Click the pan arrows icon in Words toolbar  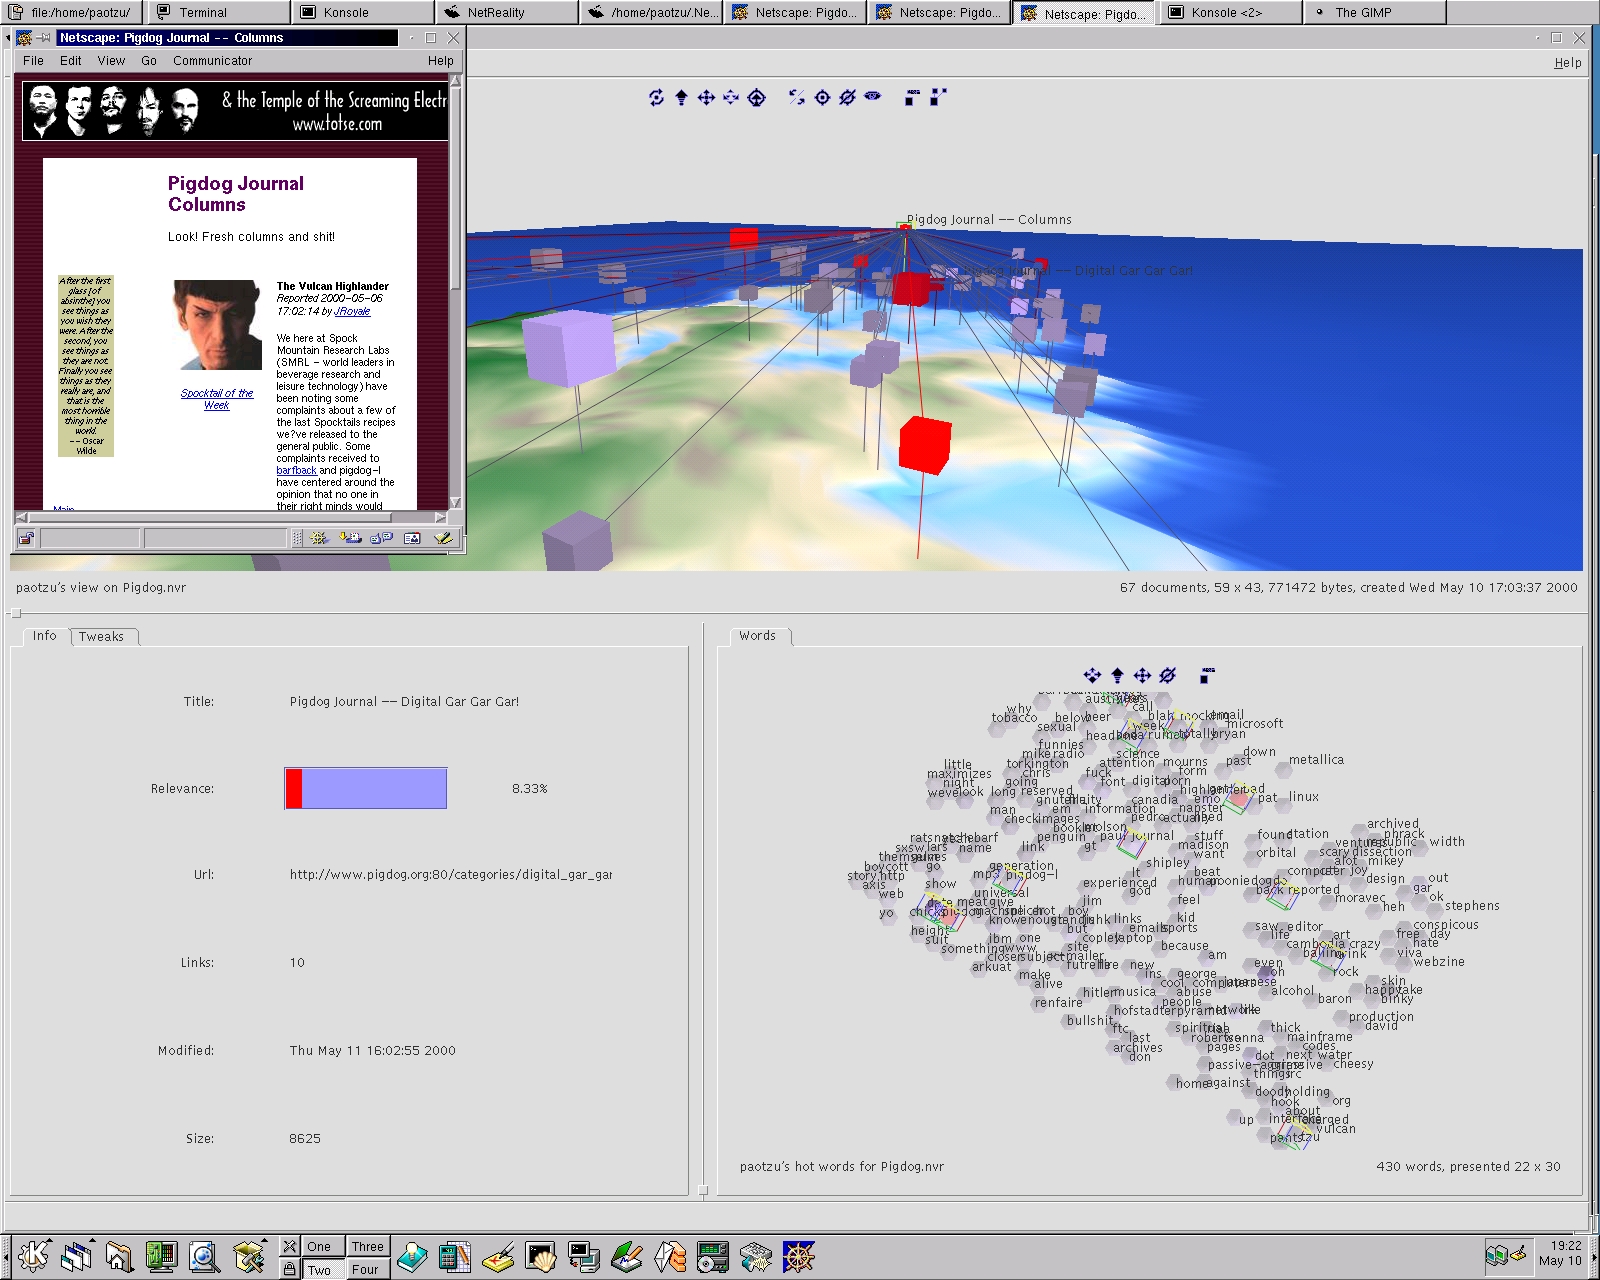pyautogui.click(x=1092, y=676)
